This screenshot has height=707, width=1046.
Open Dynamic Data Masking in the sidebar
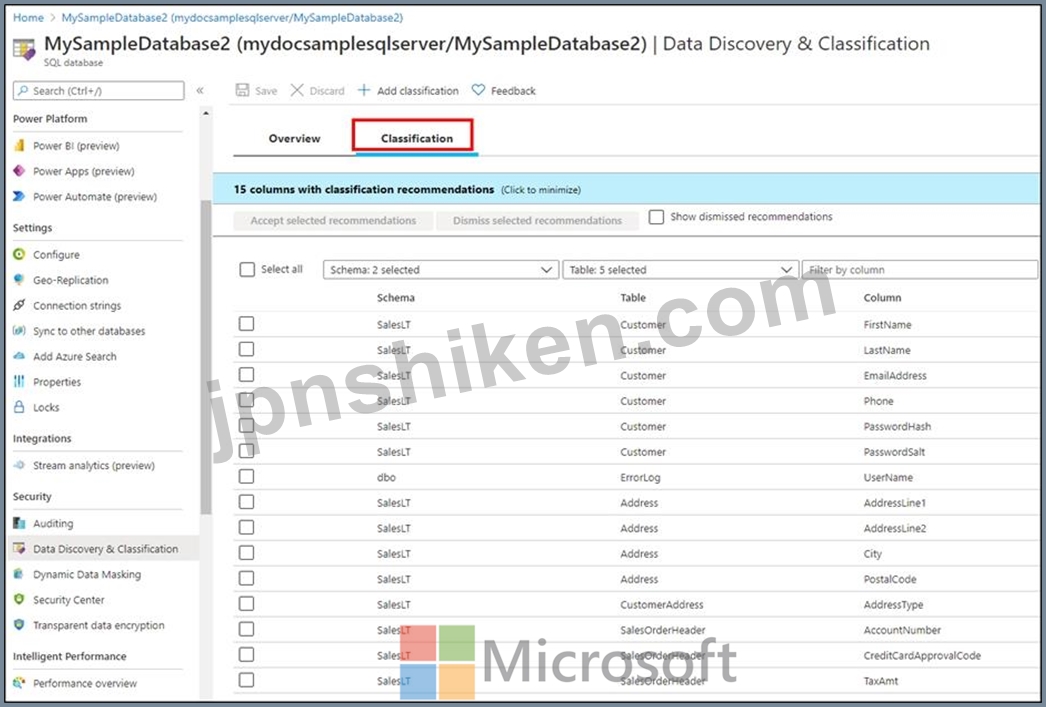click(x=87, y=574)
